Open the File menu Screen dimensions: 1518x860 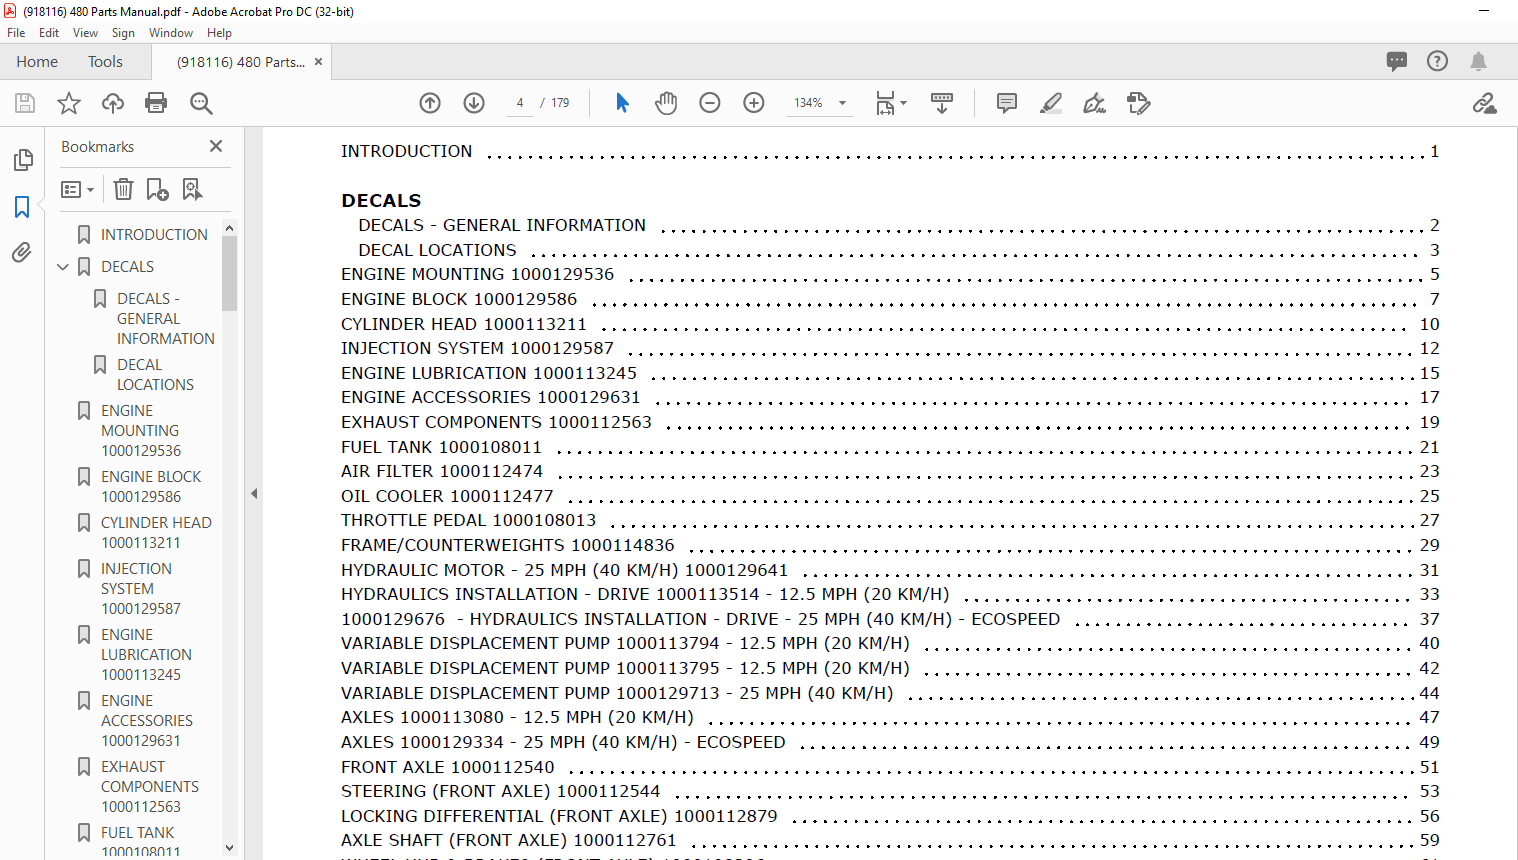(x=16, y=33)
